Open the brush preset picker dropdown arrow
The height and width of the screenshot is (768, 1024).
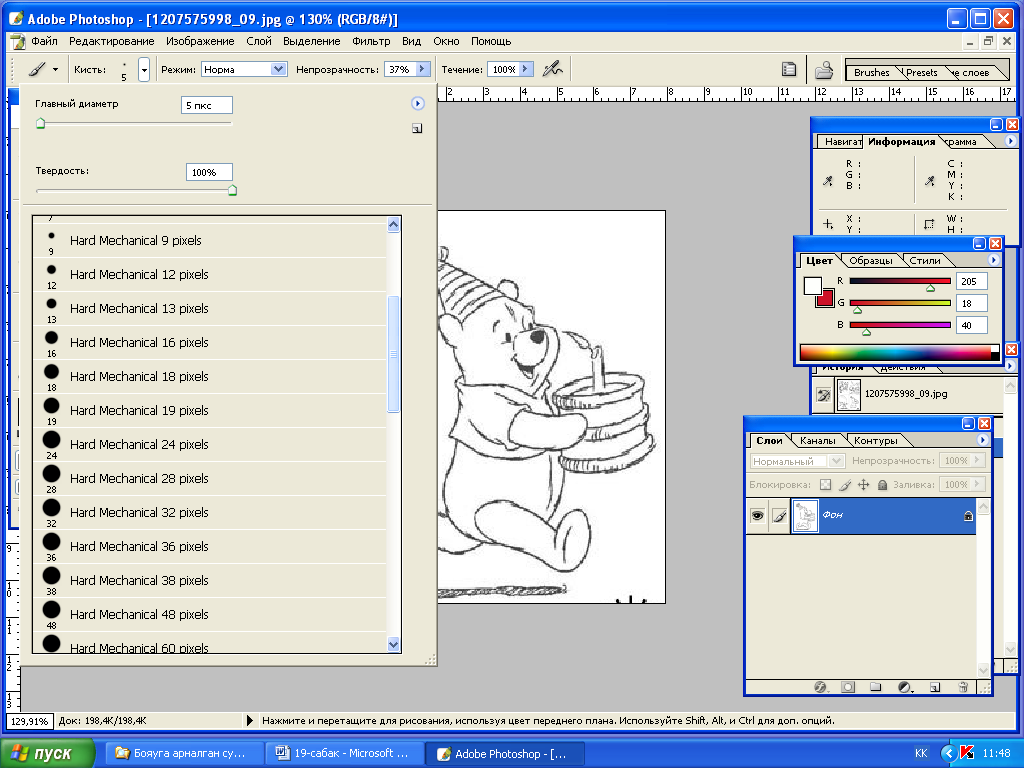tap(144, 69)
